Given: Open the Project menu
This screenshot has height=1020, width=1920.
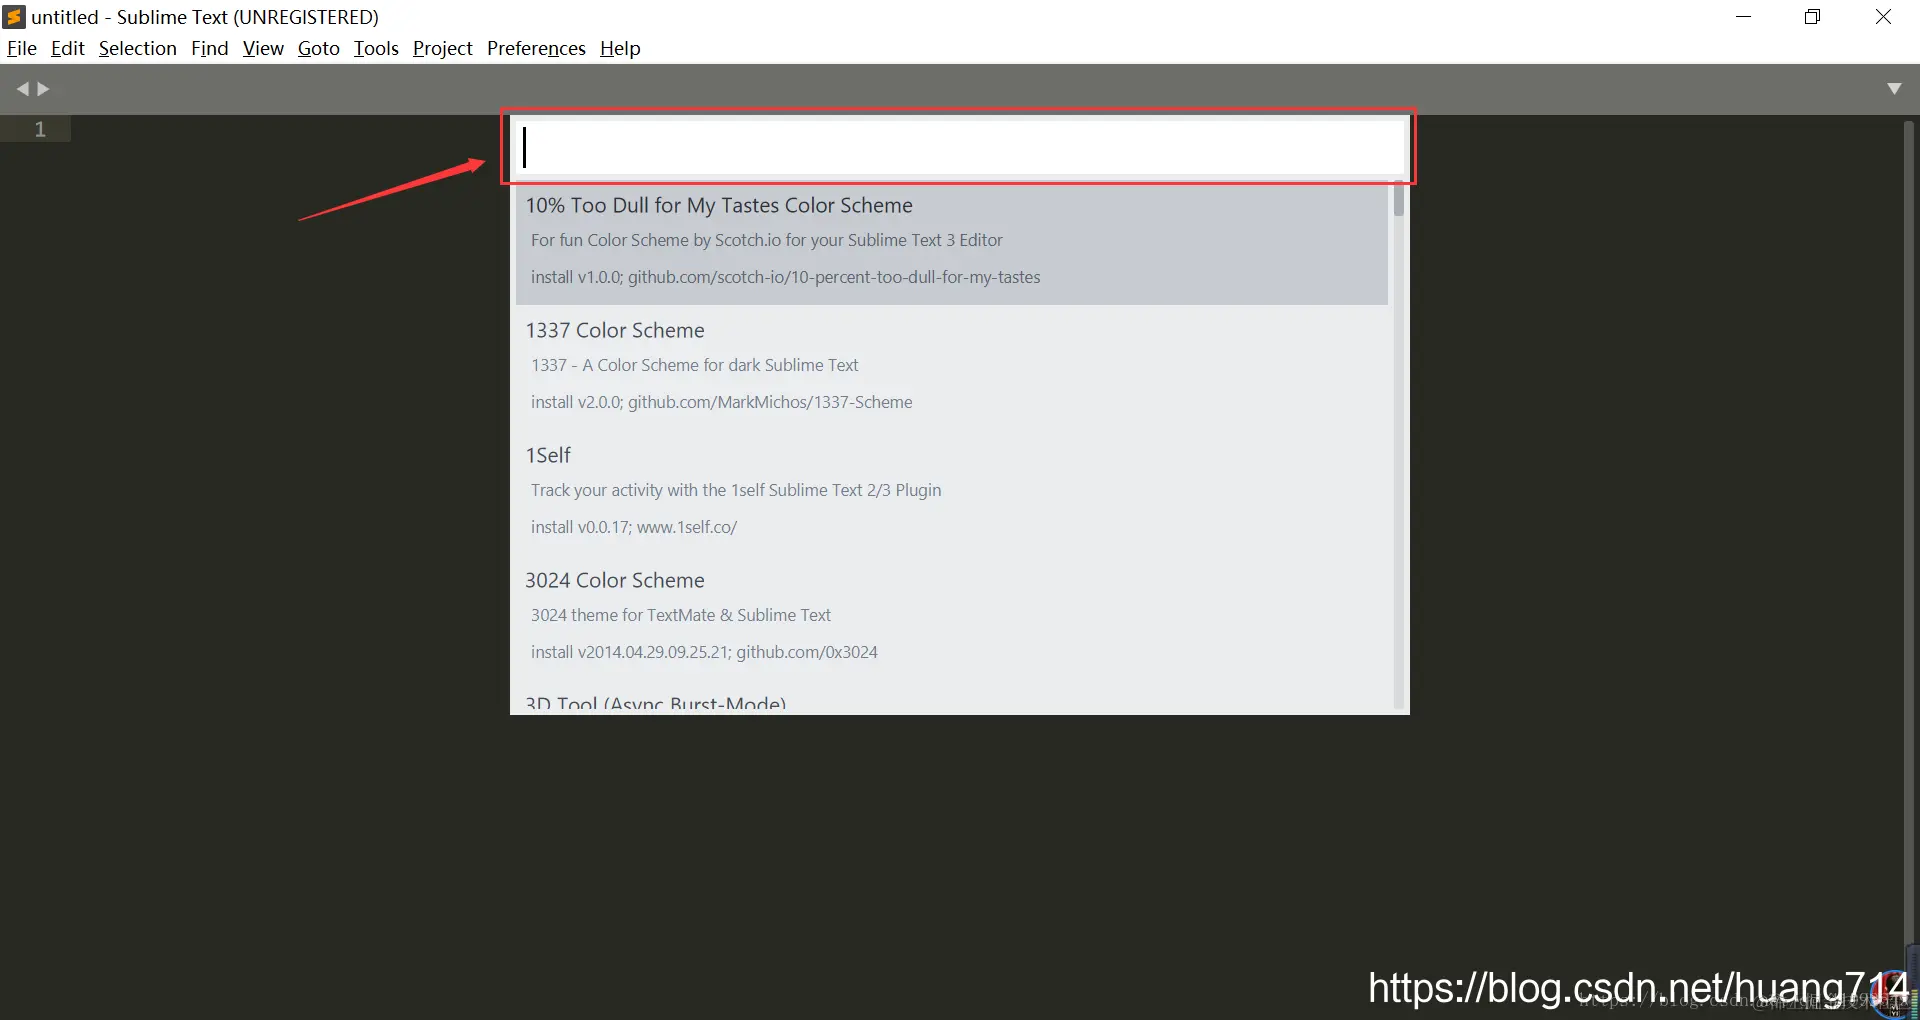Looking at the screenshot, I should [443, 48].
